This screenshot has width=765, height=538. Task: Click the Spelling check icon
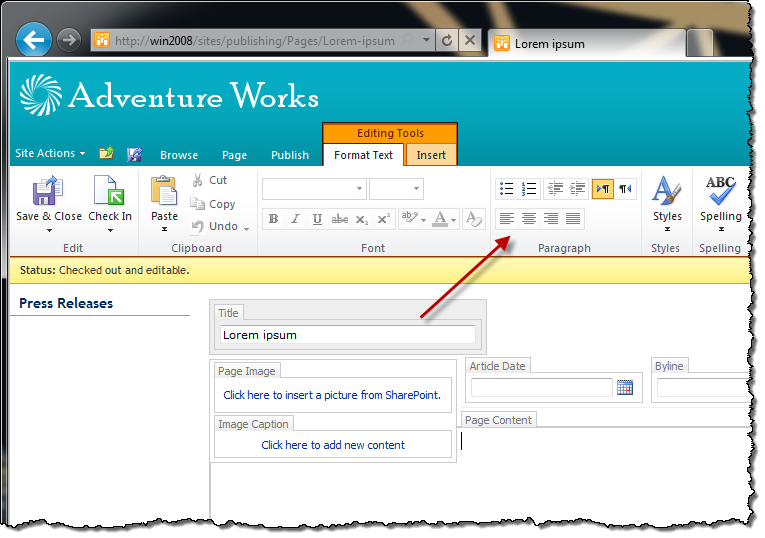click(x=721, y=190)
